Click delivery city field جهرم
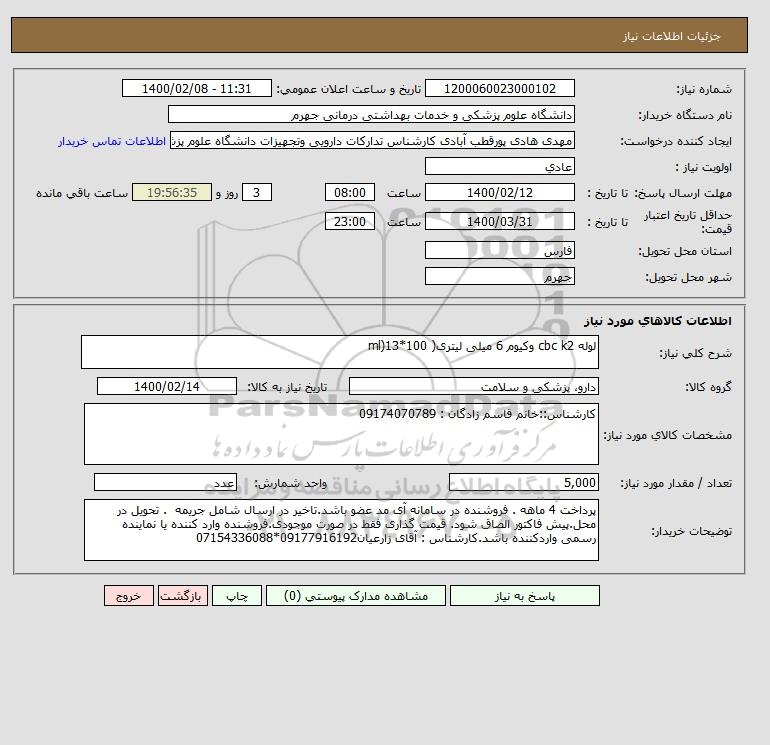 coord(499,276)
